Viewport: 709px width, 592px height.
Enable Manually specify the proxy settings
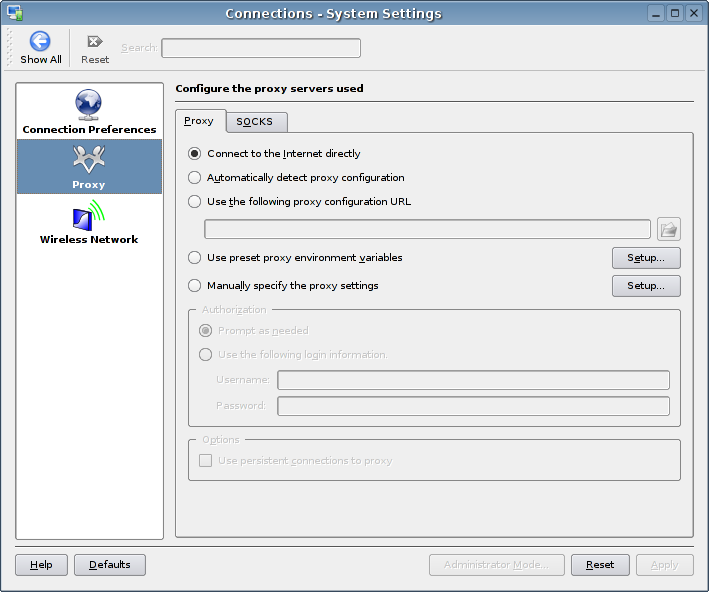pos(195,286)
